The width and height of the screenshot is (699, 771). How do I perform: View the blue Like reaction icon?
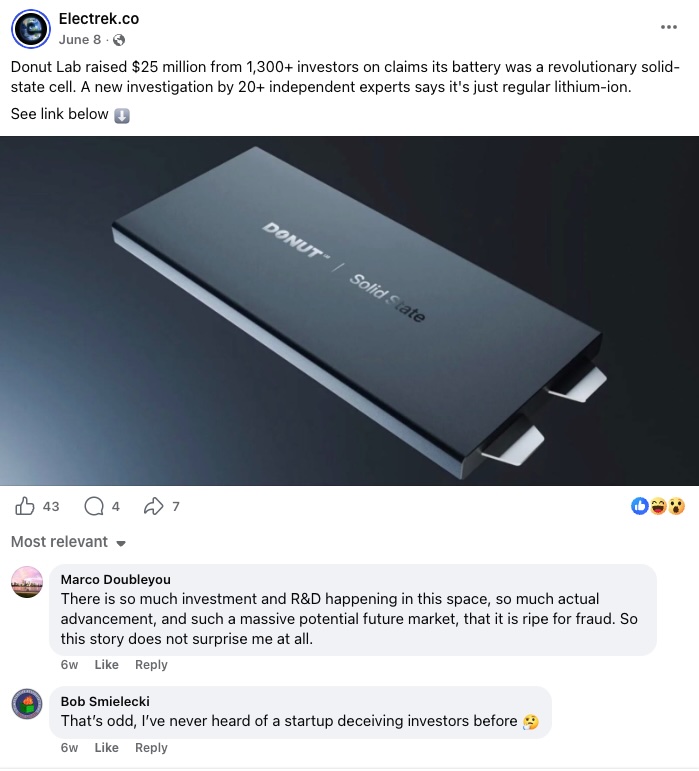pyautogui.click(x=640, y=506)
